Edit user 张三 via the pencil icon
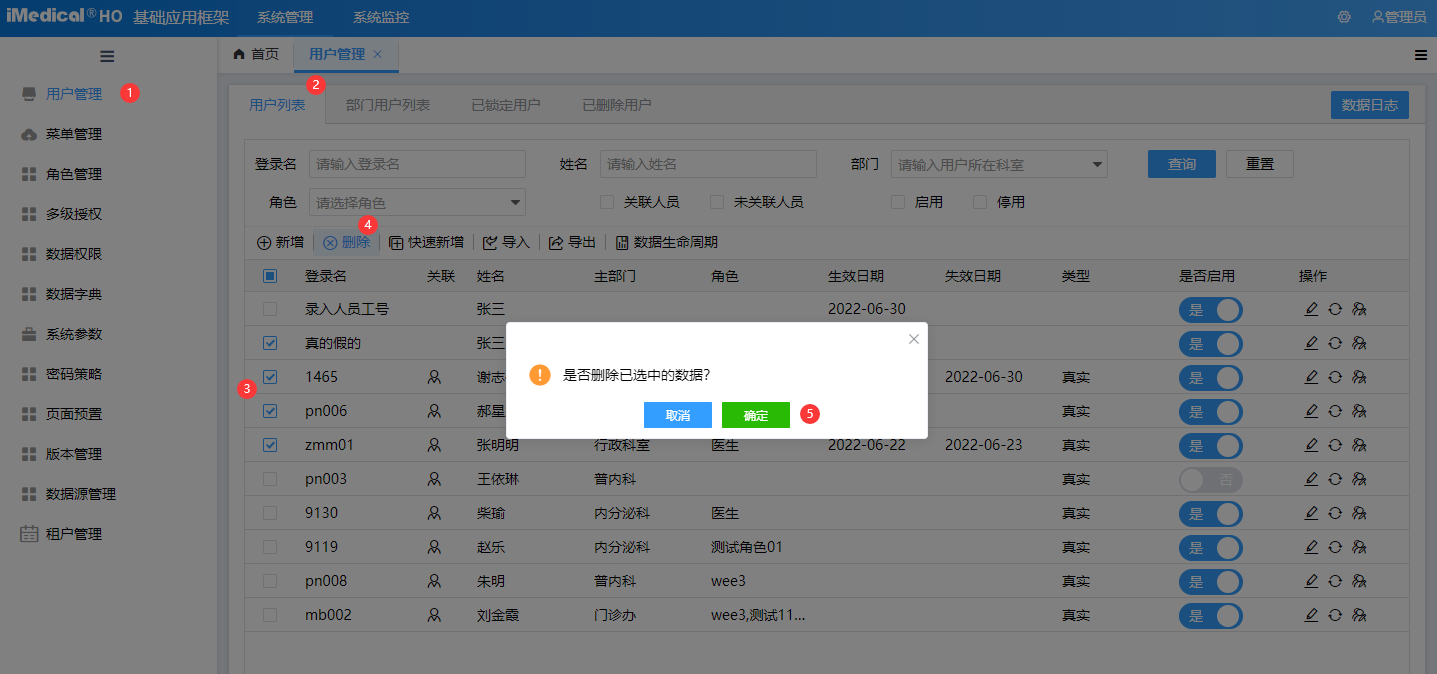 click(1311, 309)
